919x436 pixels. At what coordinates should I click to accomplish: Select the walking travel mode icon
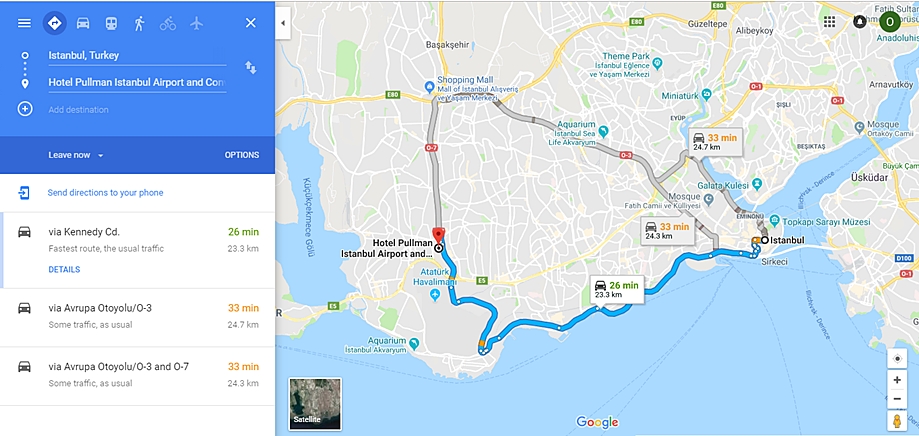139,23
